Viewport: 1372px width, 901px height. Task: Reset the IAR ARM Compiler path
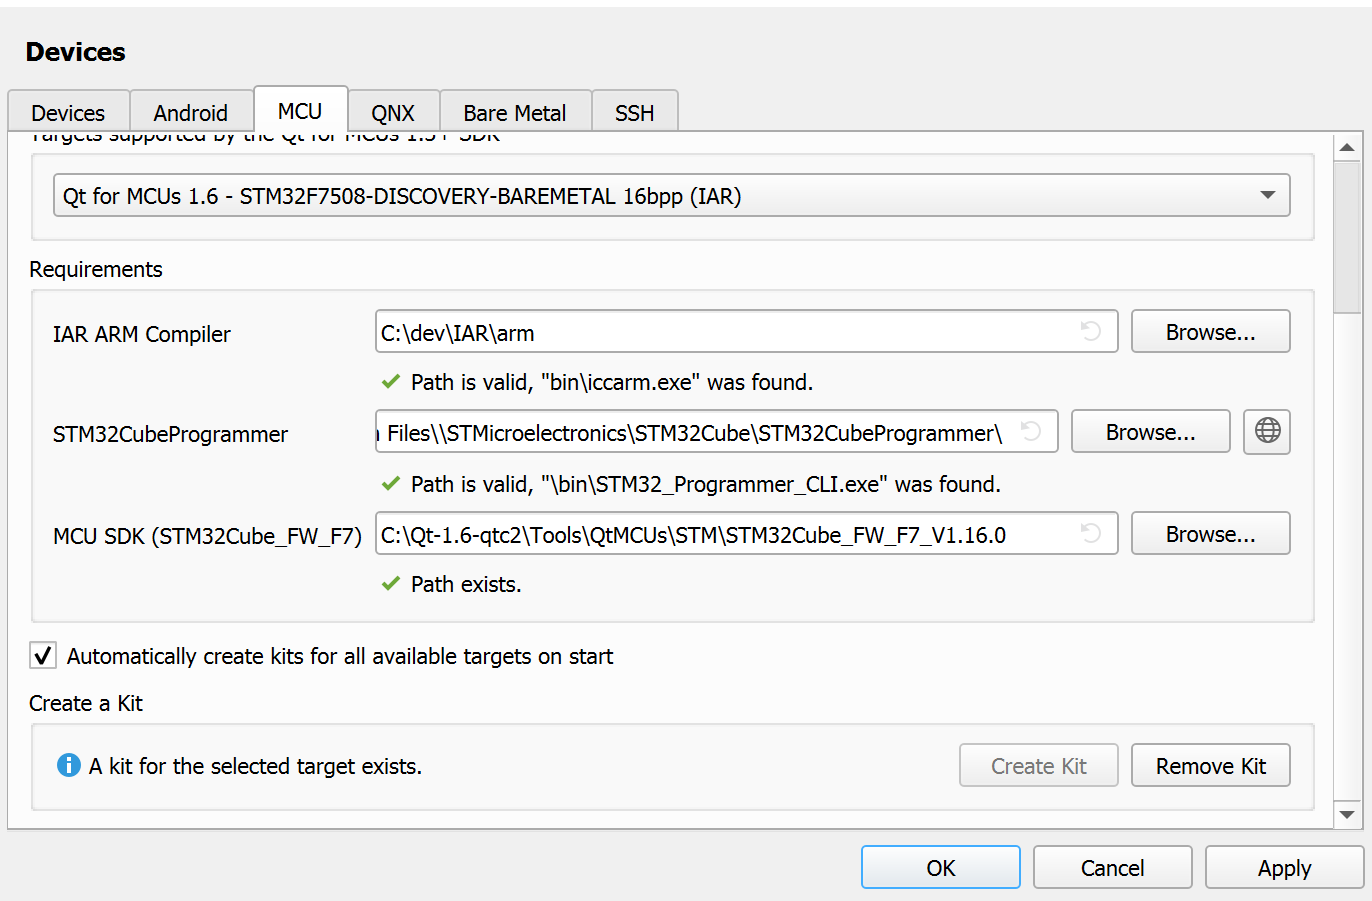coord(1091,332)
